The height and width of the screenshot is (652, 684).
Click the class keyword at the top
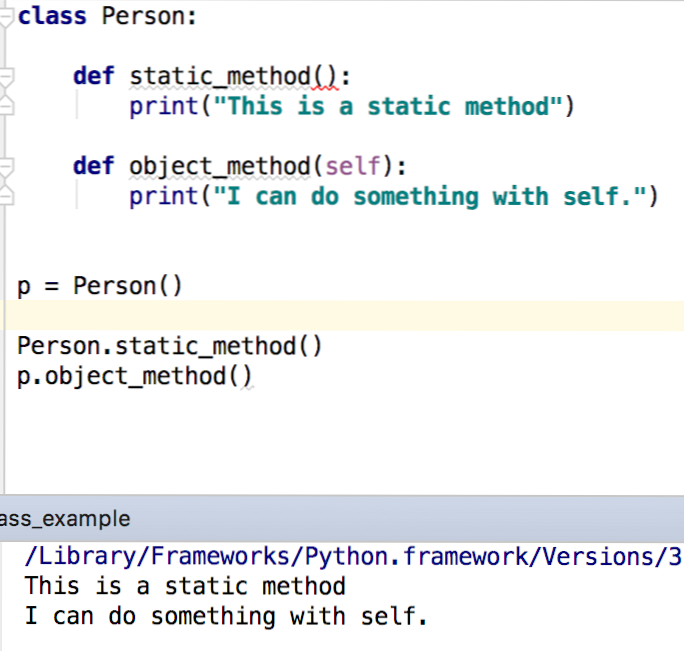point(52,17)
